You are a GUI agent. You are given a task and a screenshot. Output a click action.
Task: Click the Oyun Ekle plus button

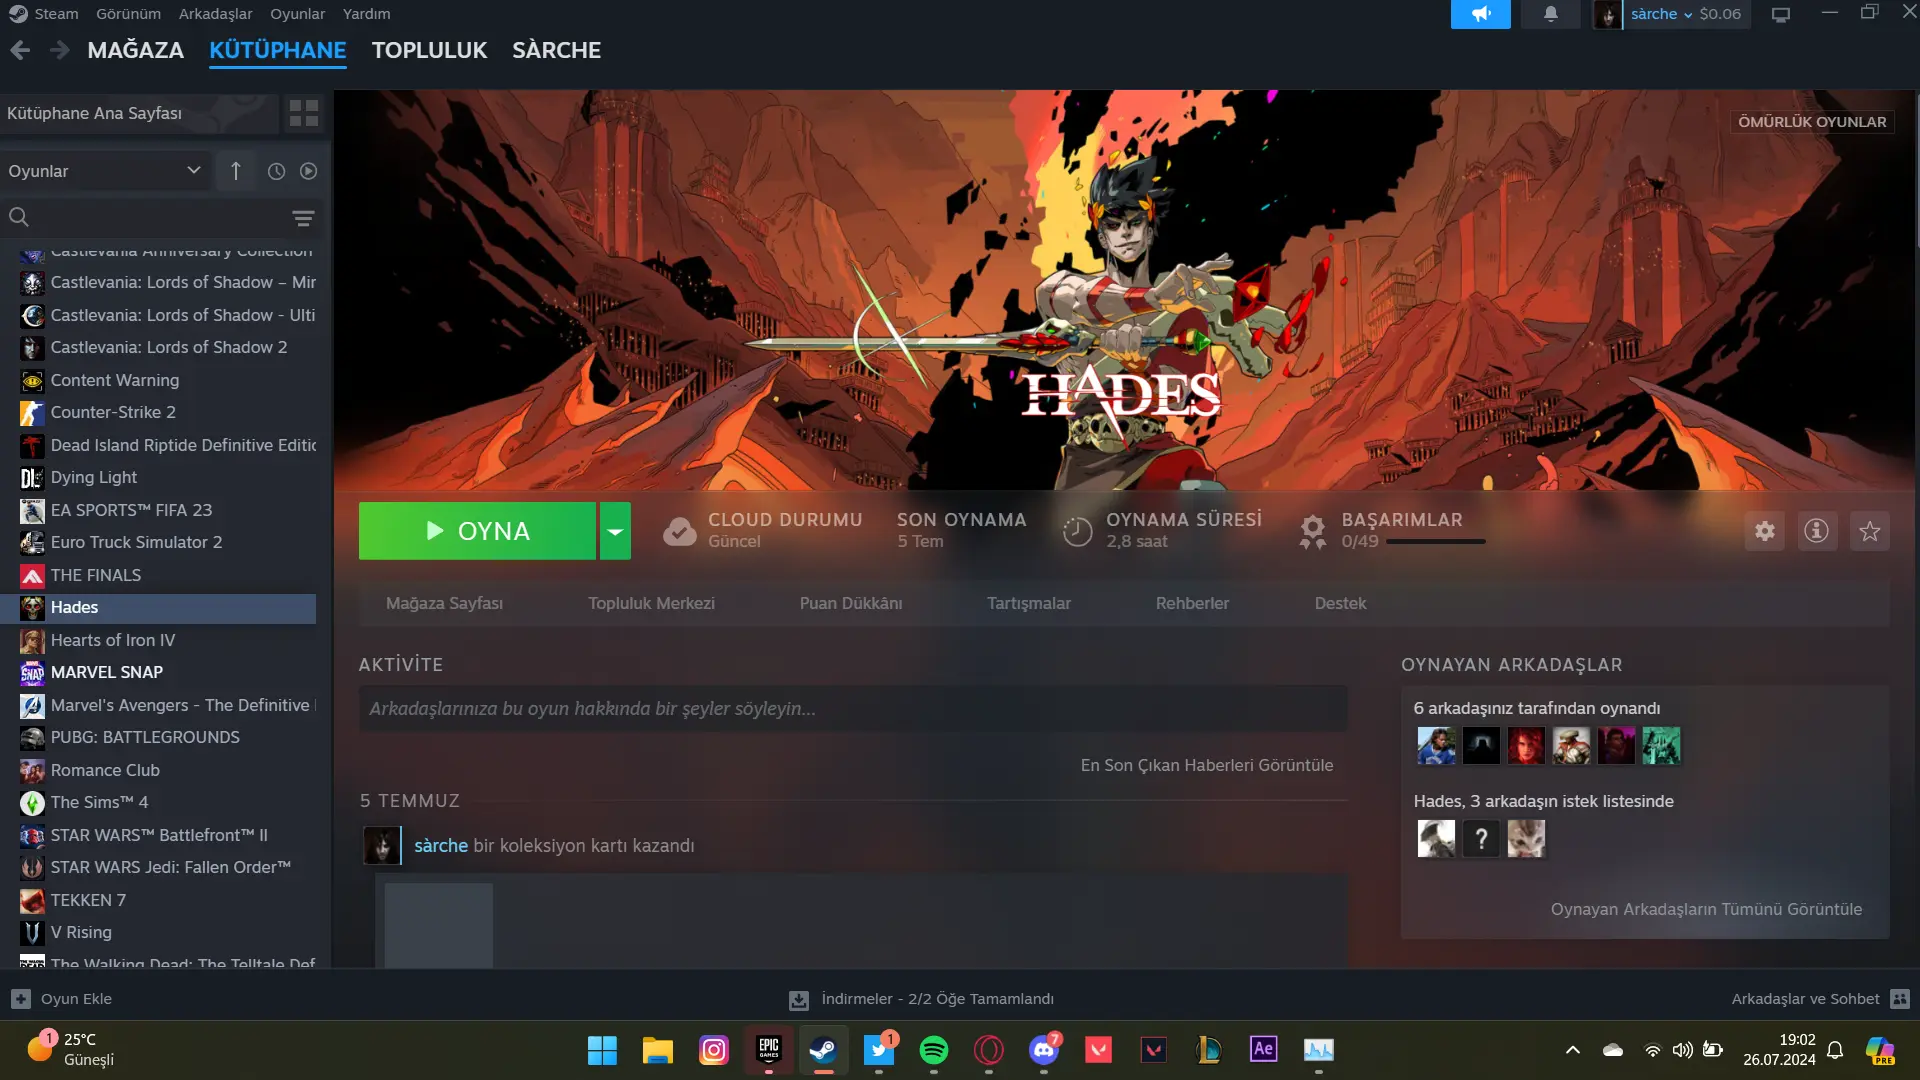pyautogui.click(x=20, y=998)
